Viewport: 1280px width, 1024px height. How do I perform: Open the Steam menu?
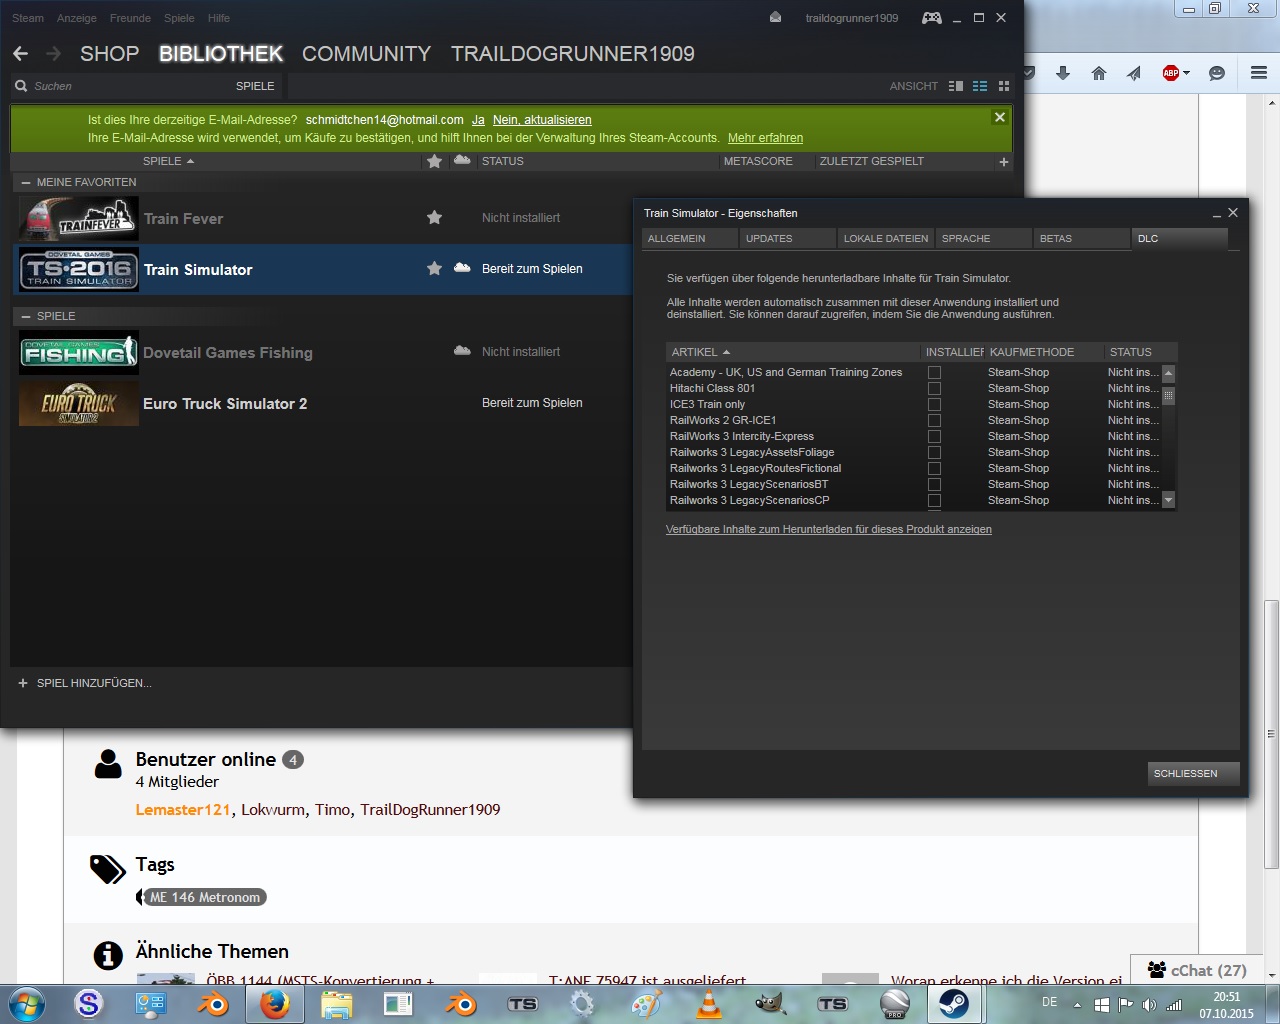click(x=28, y=18)
